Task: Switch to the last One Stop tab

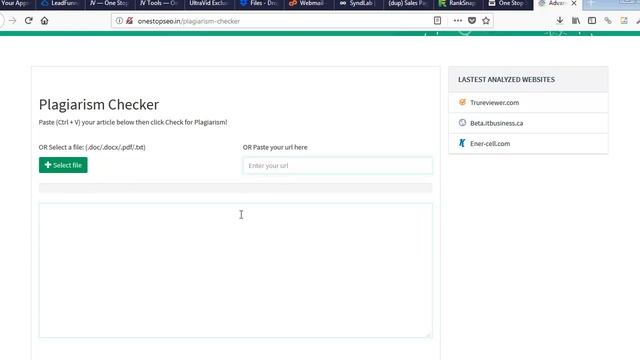Action: coord(508,4)
